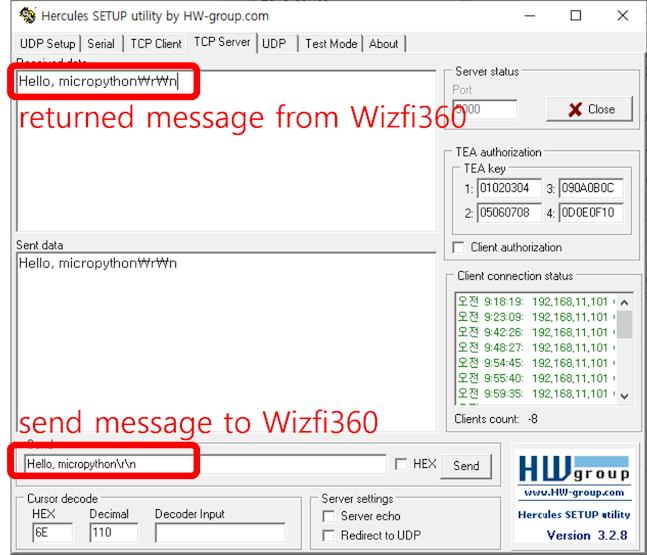Viewport: 647px width, 555px height.
Task: Click the Close server button
Action: tap(589, 109)
